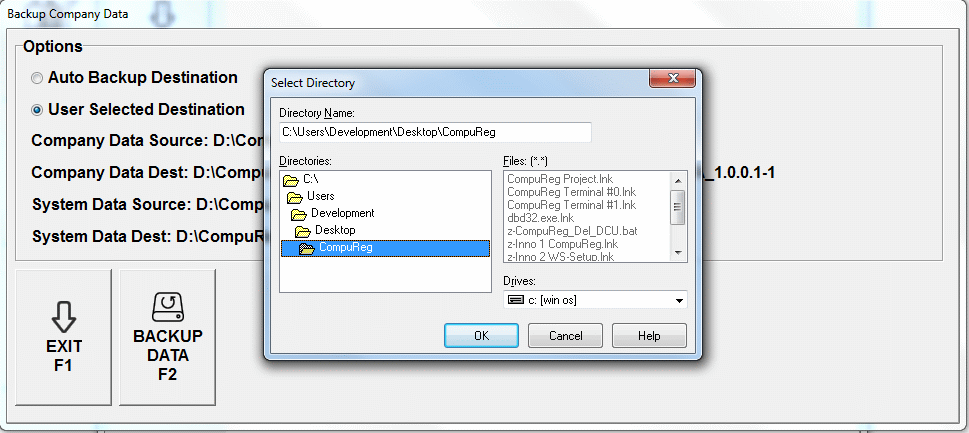This screenshot has width=969, height=433.
Task: Click the Help button
Action: point(649,336)
